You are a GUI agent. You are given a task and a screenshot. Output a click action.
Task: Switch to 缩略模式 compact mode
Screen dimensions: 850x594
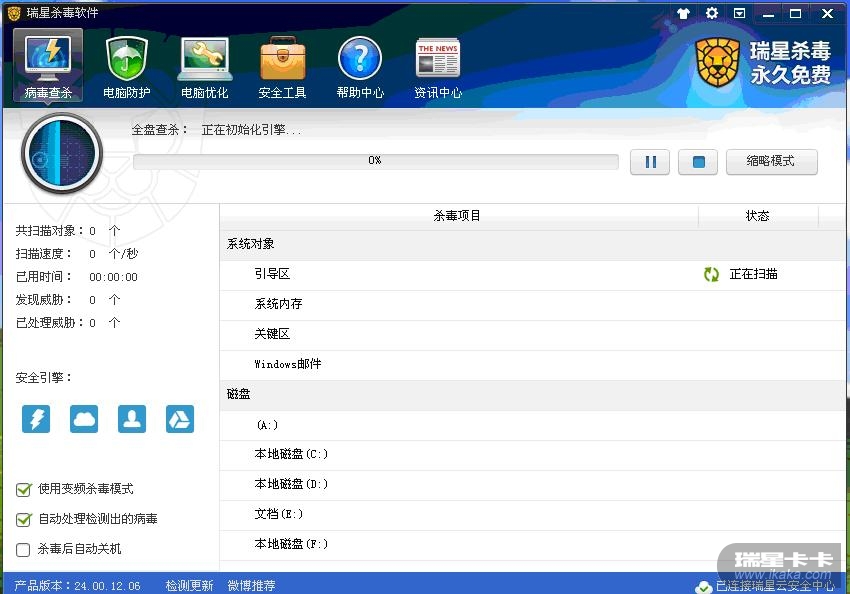(771, 162)
